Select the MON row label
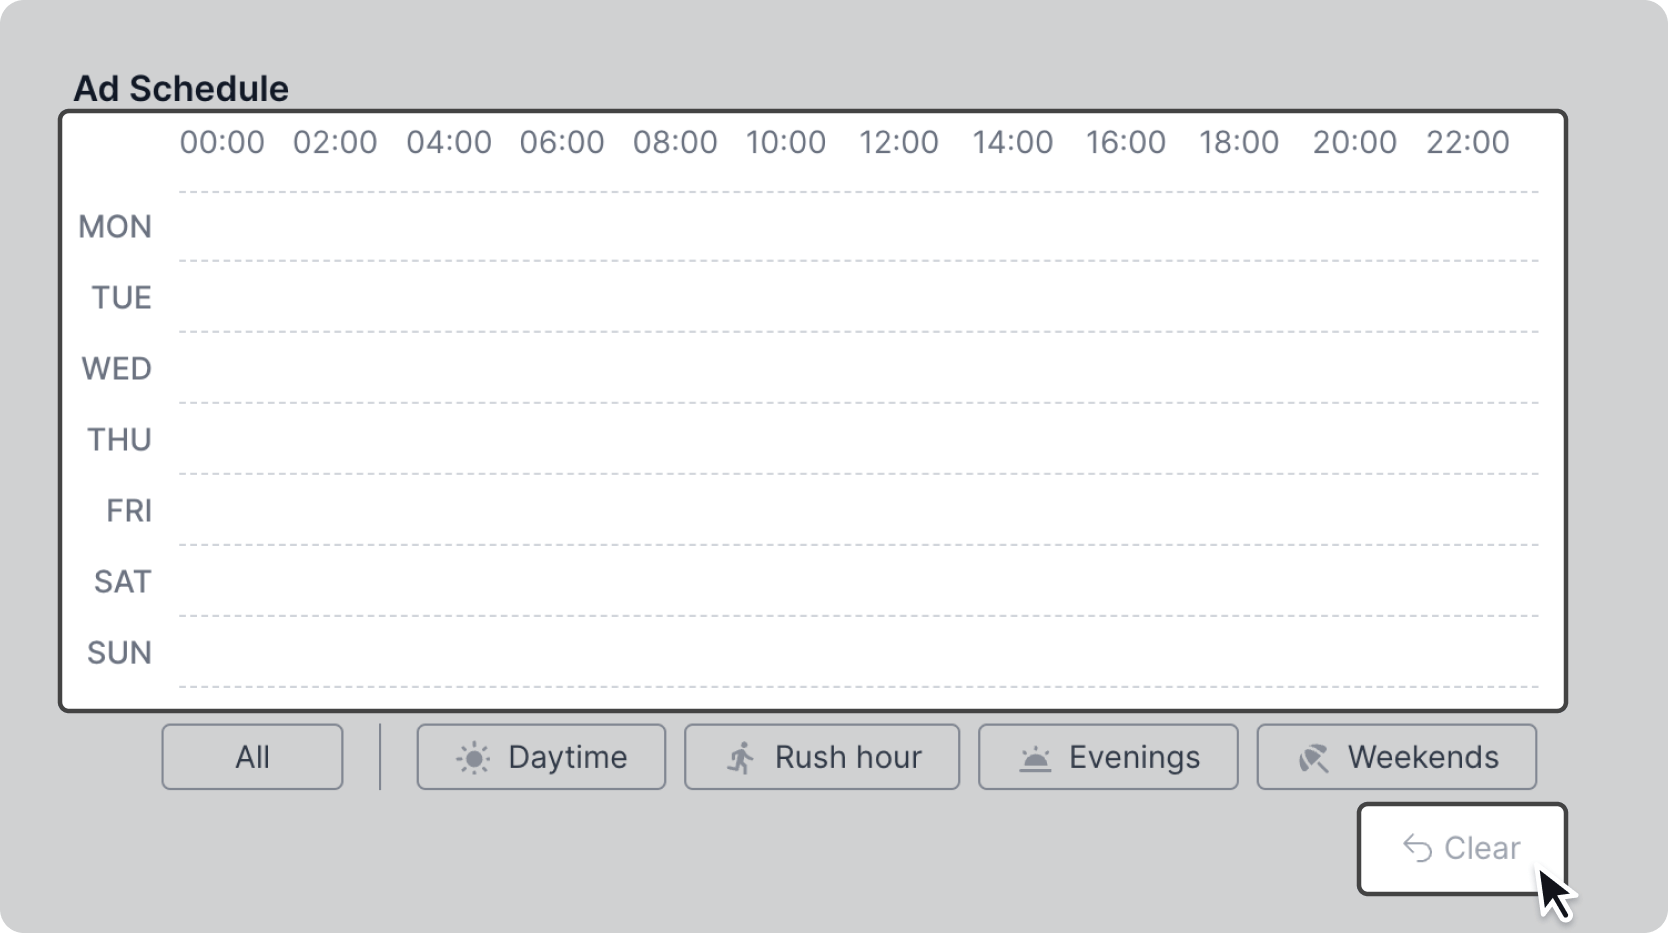The width and height of the screenshot is (1668, 933). tap(116, 227)
